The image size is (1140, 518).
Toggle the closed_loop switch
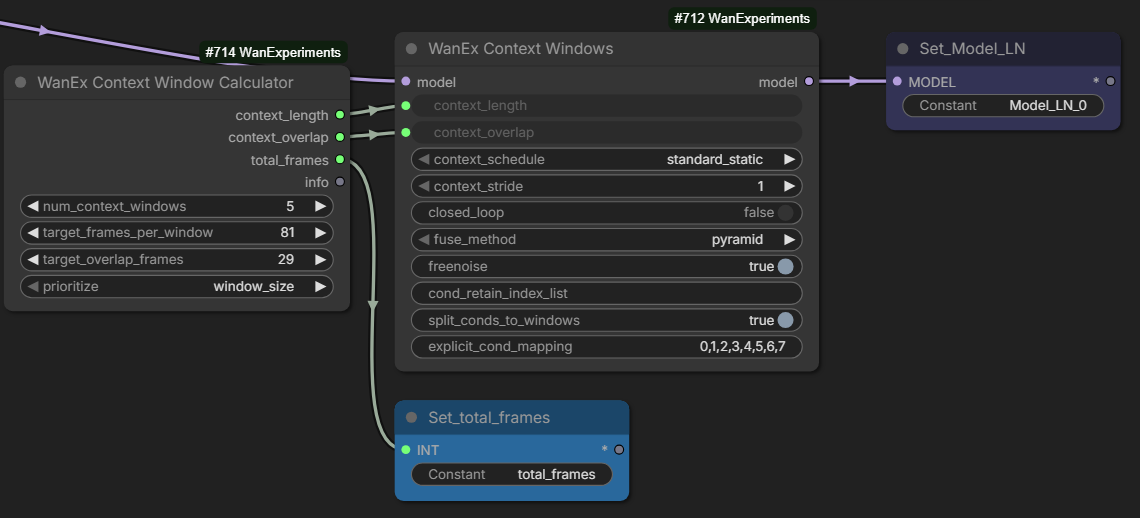coord(785,213)
